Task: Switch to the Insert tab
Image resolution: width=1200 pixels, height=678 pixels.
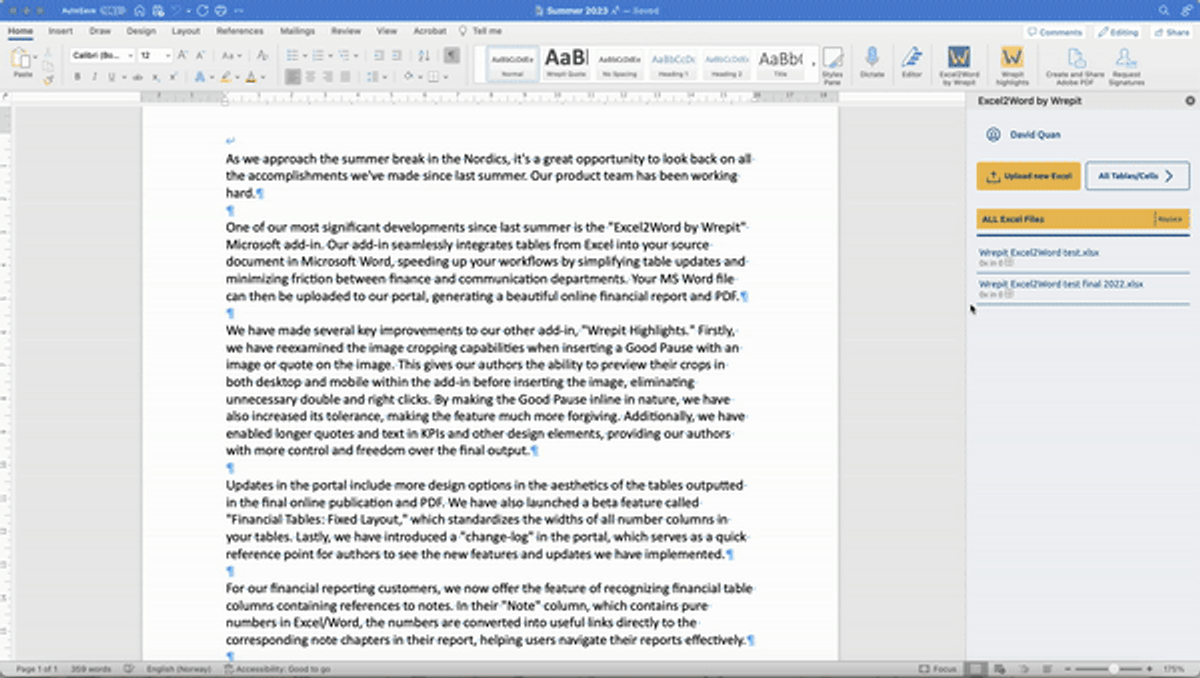Action: point(60,31)
